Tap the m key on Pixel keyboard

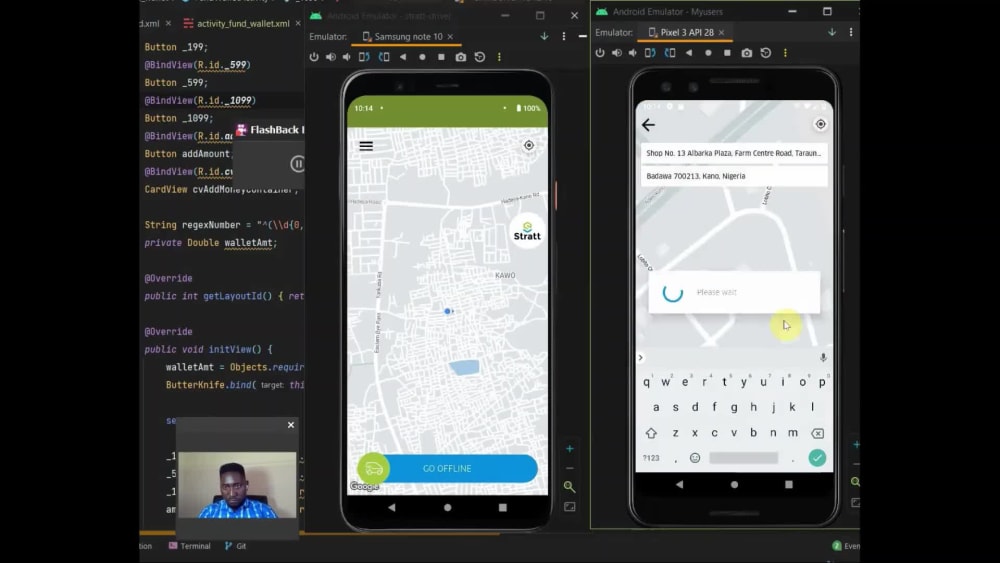point(793,433)
